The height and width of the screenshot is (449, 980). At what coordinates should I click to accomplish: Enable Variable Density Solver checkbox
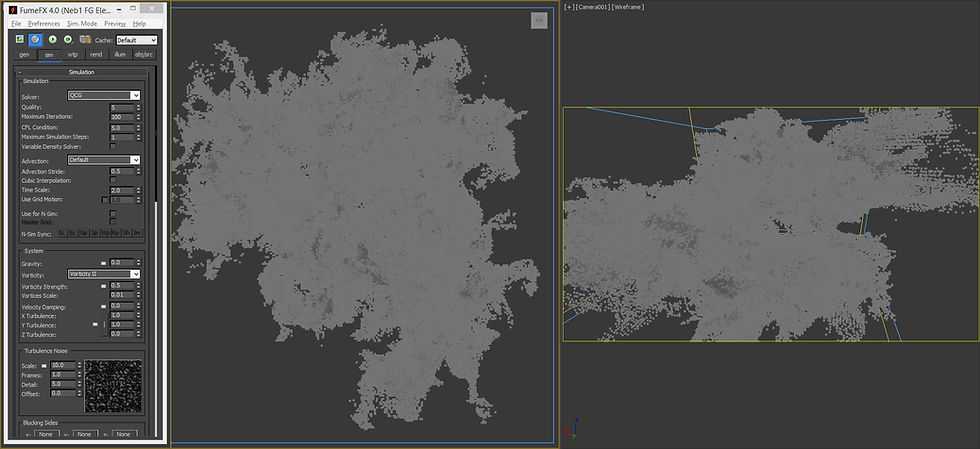pyautogui.click(x=113, y=146)
